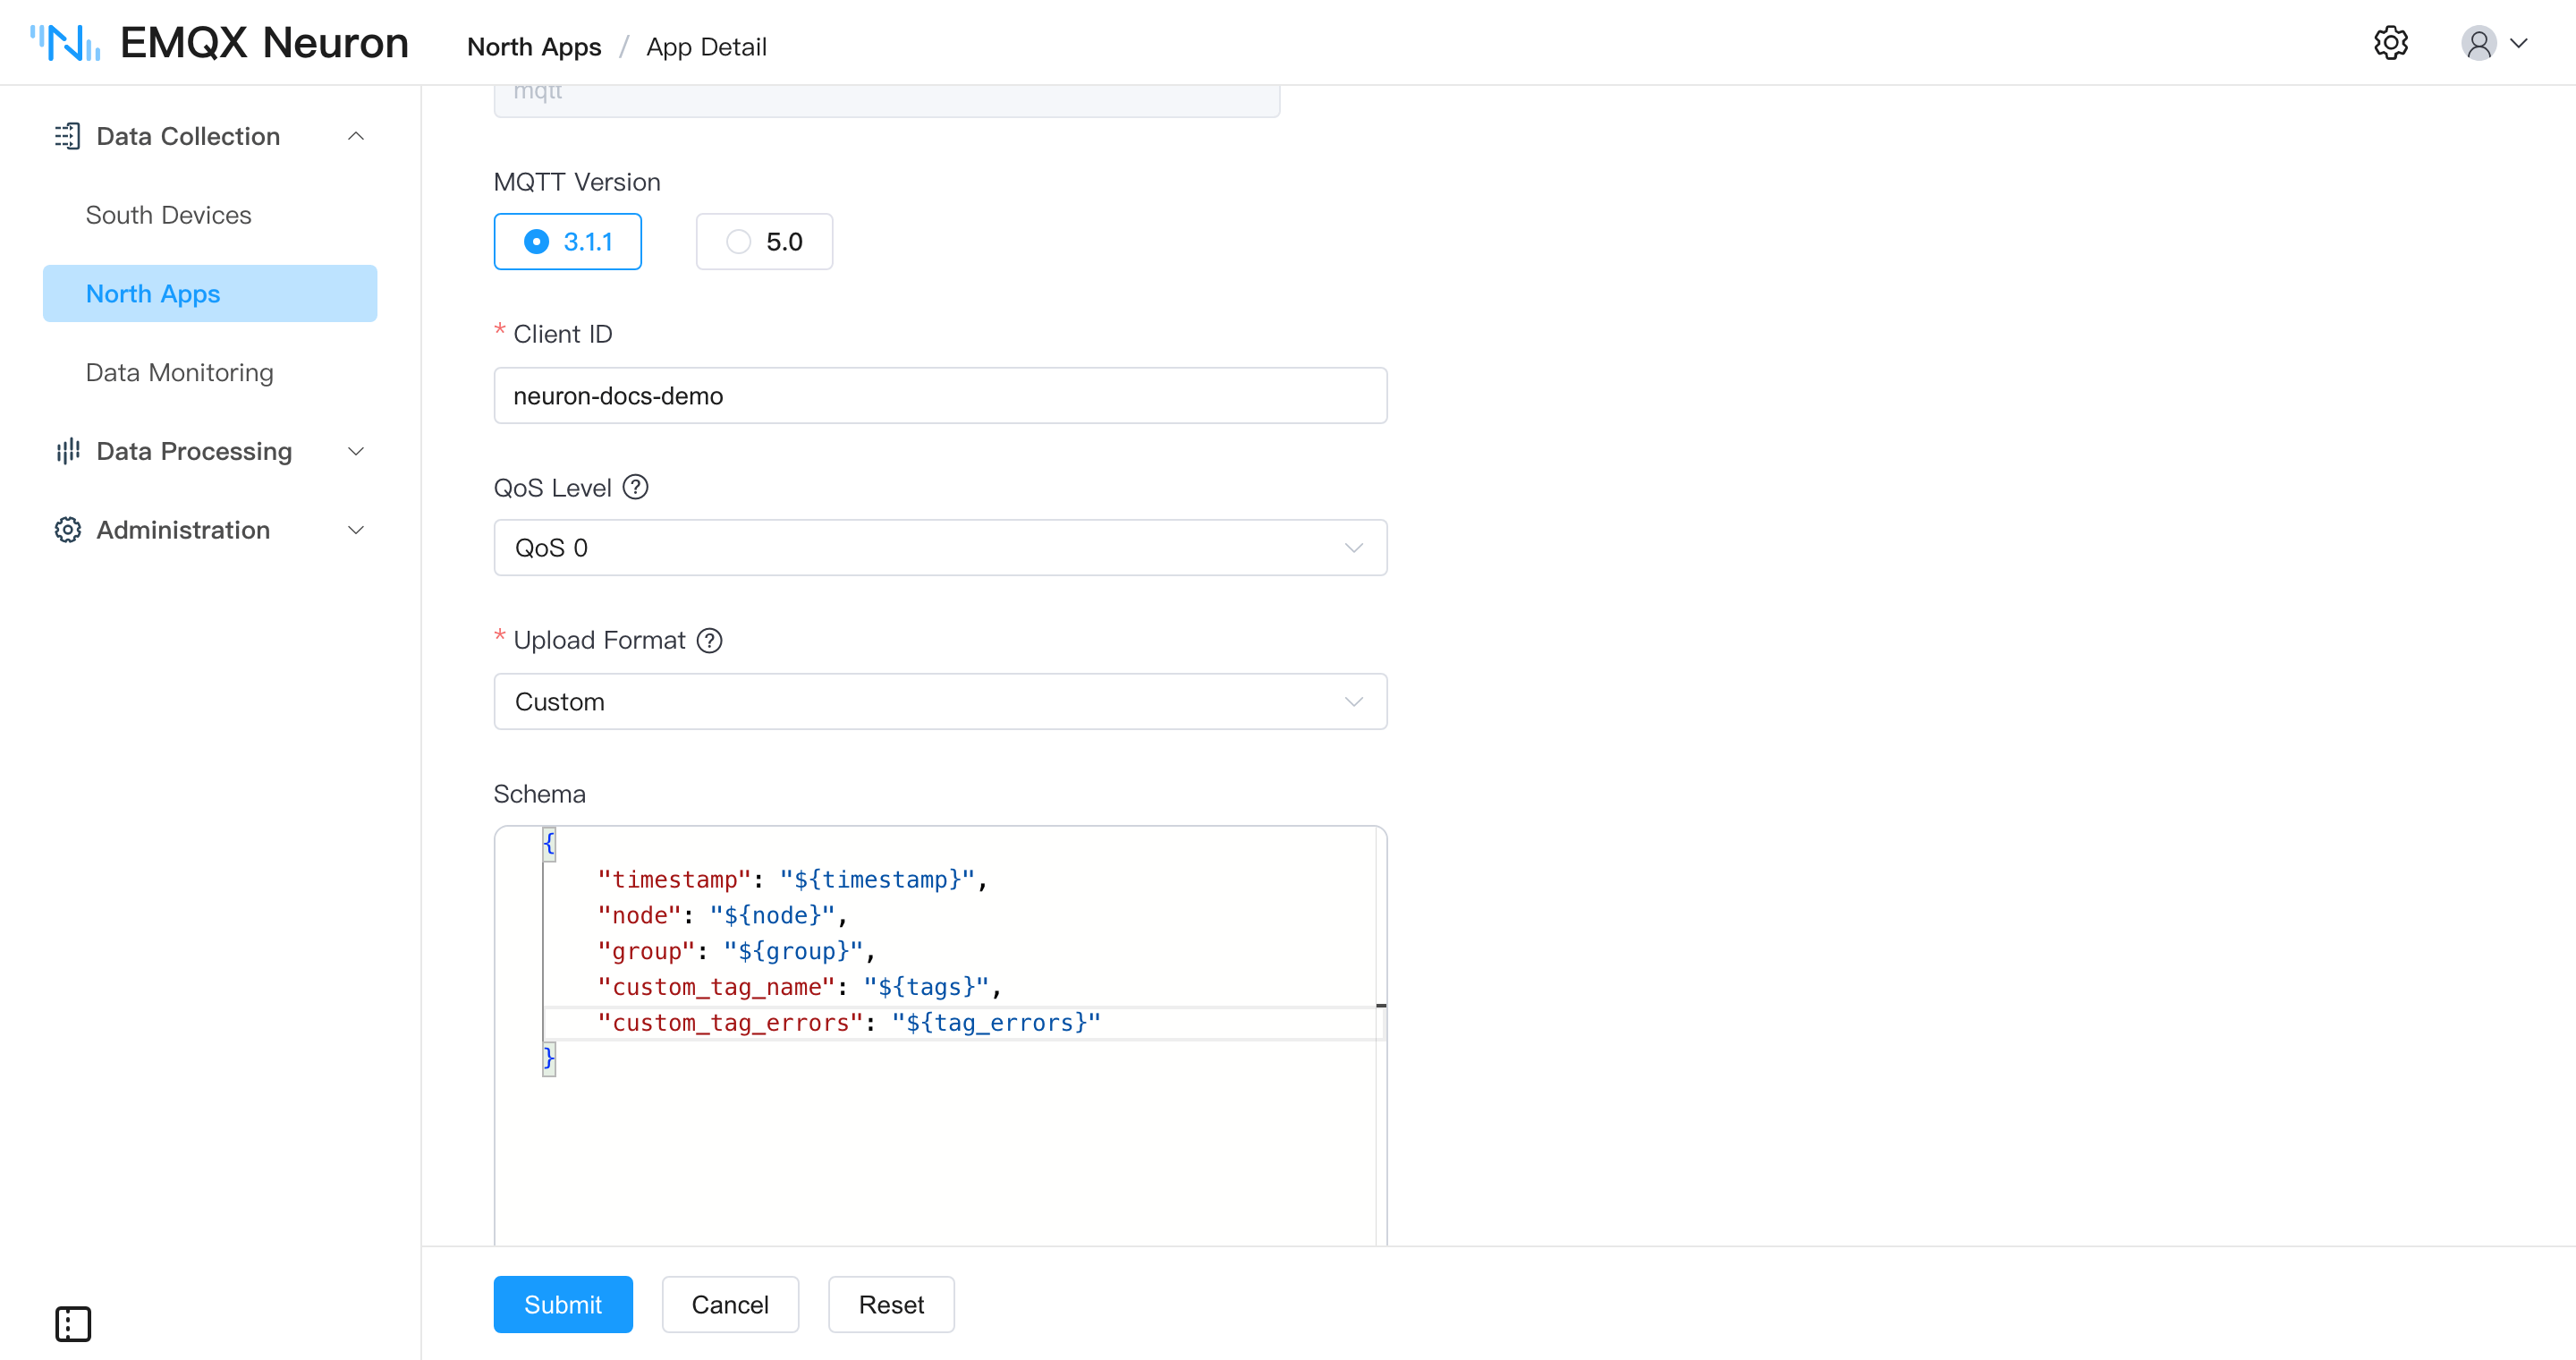Click the "group" line in Schema editor
The image size is (2576, 1360).
pos(736,951)
